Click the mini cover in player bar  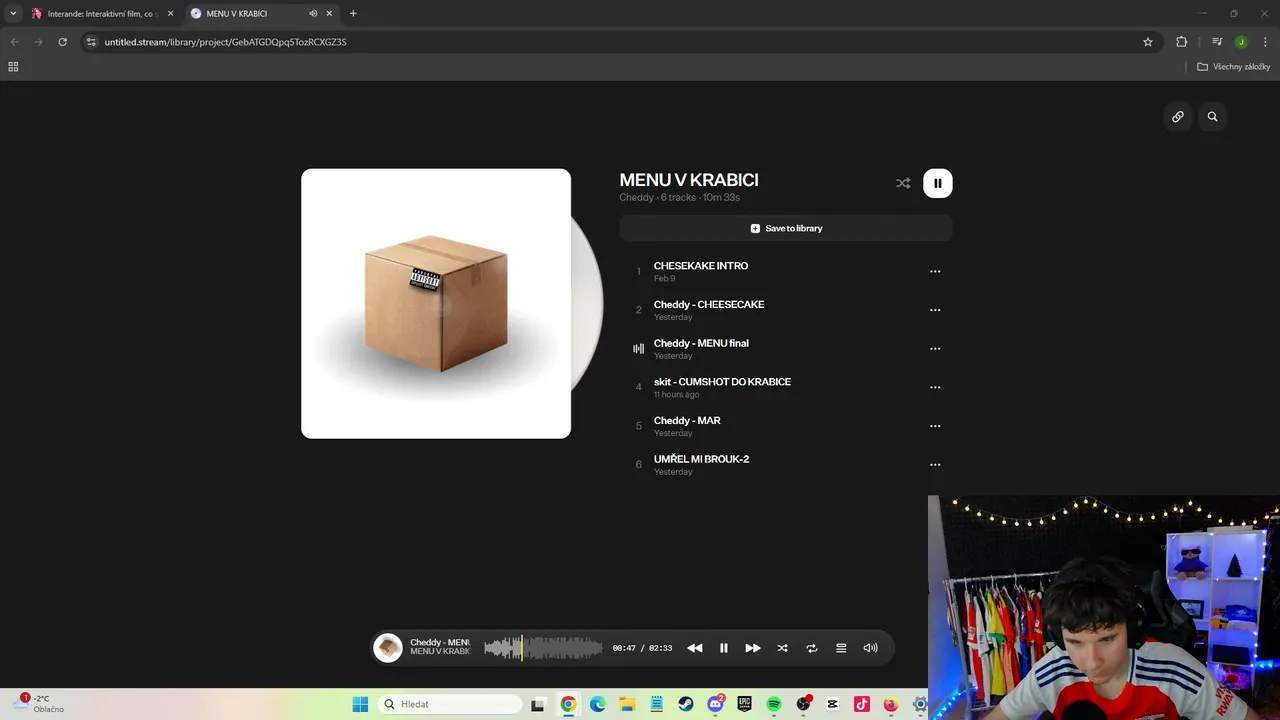(388, 648)
